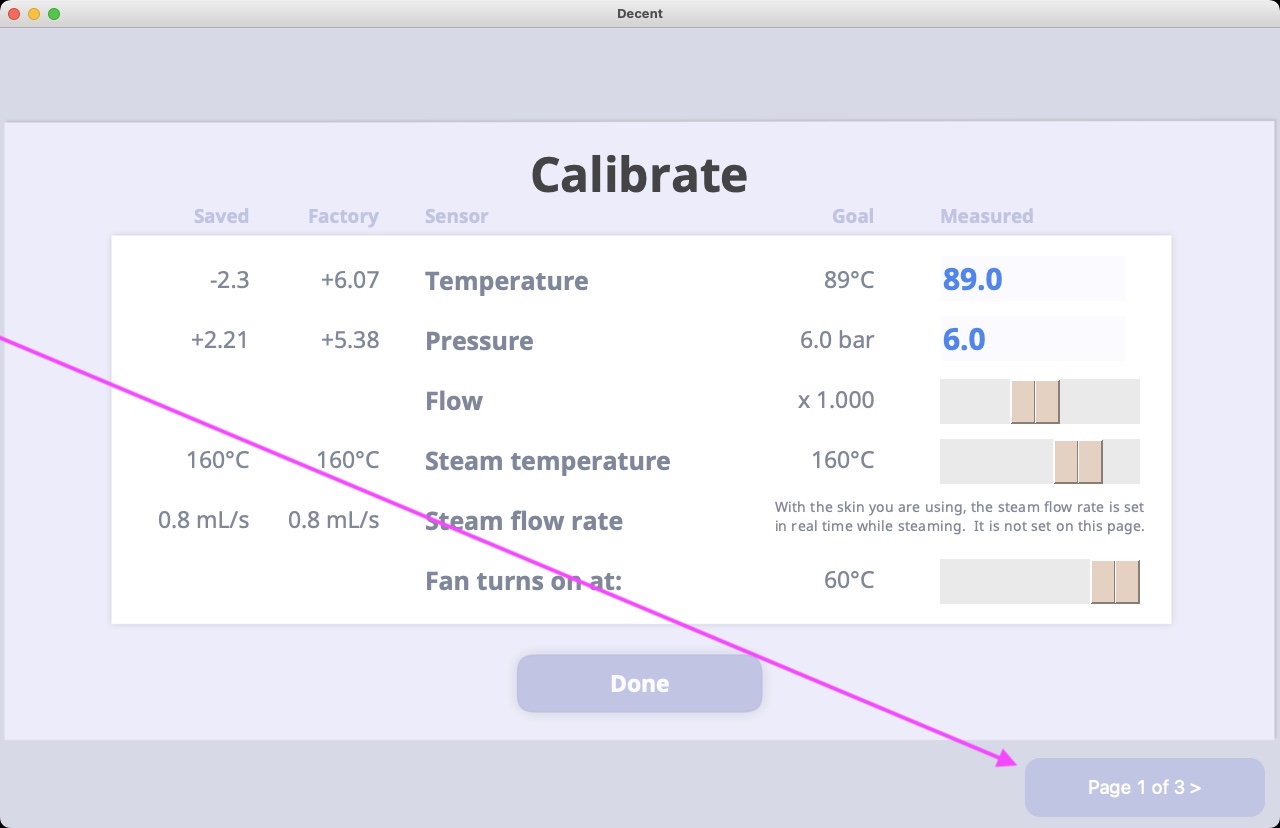Click the factory steam temperature 160°C value
The image size is (1280, 828).
pos(348,460)
